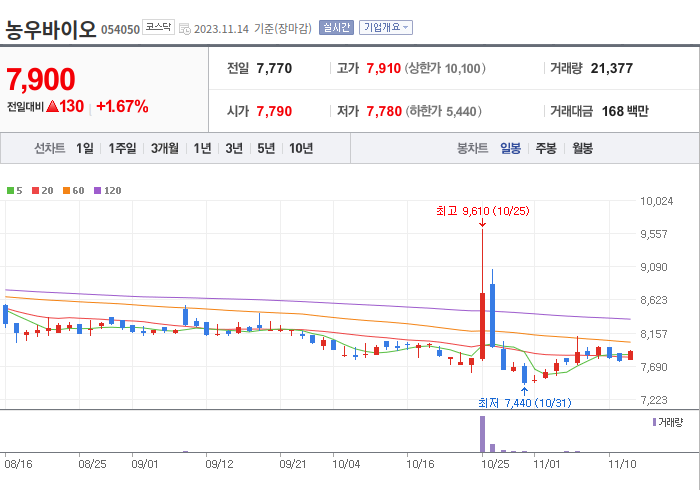Select the 3년 line chart tab
Image resolution: width=700 pixels, height=490 pixels.
pos(234,148)
